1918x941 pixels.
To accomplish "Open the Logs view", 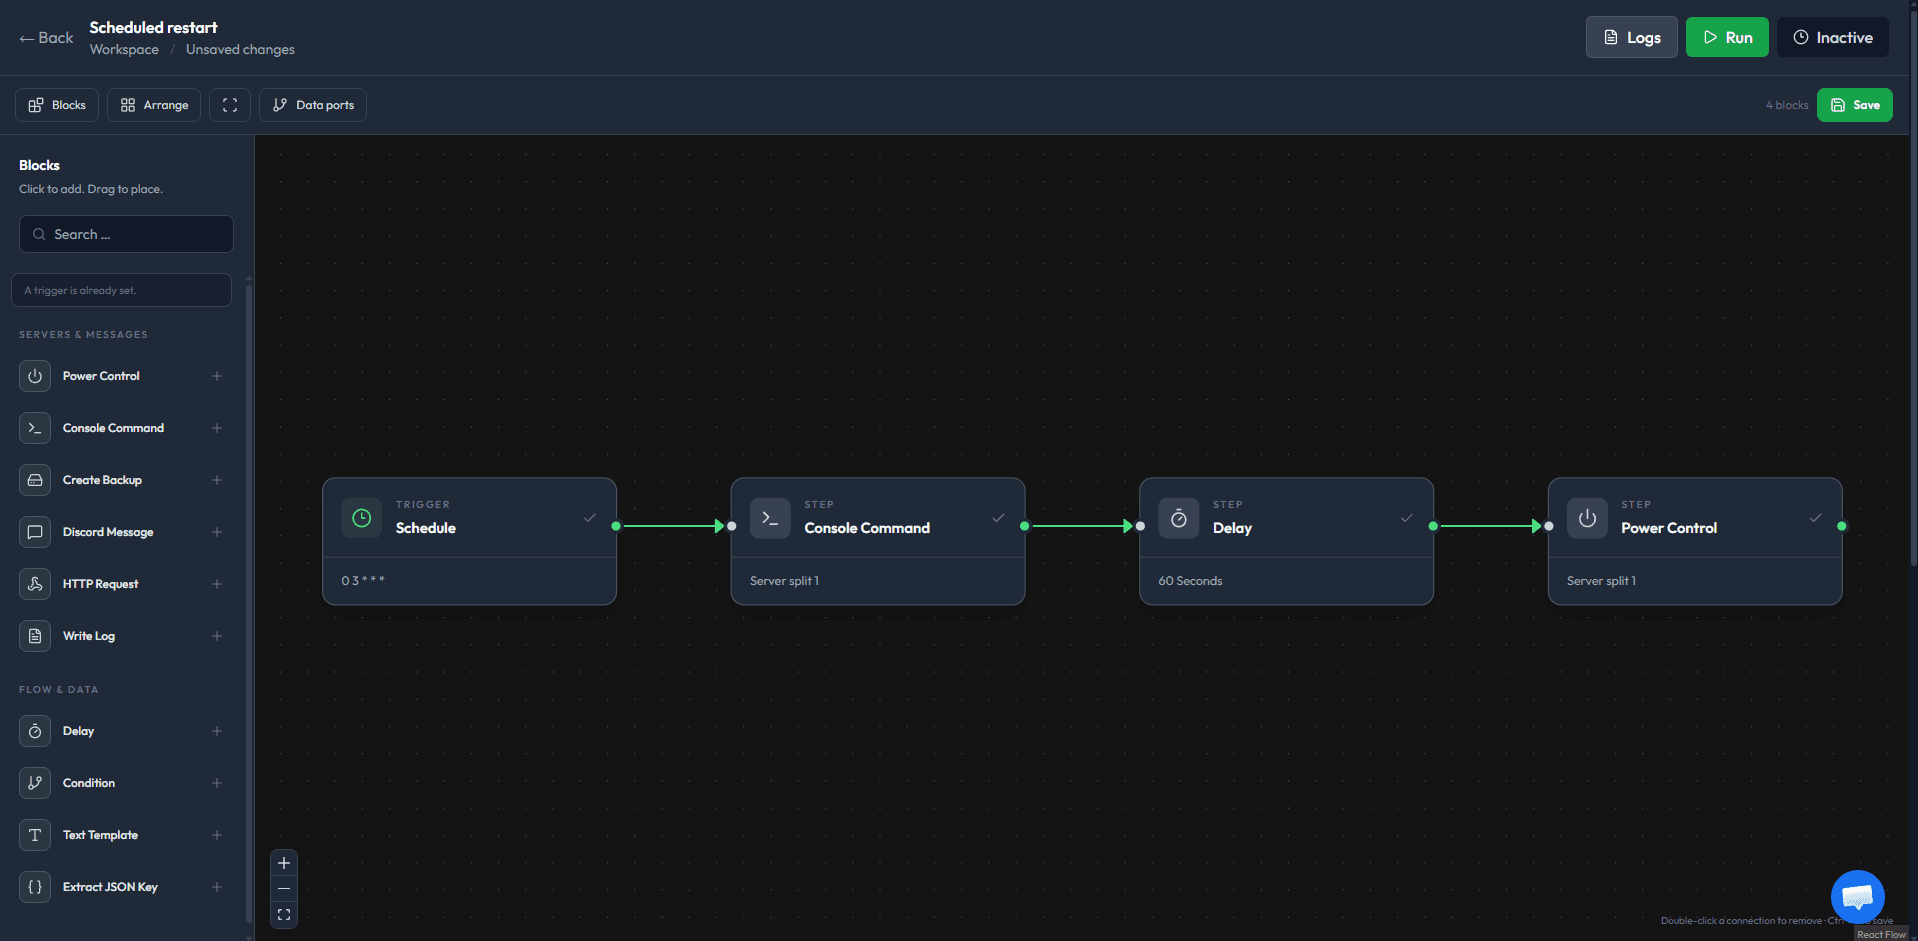I will [x=1632, y=37].
